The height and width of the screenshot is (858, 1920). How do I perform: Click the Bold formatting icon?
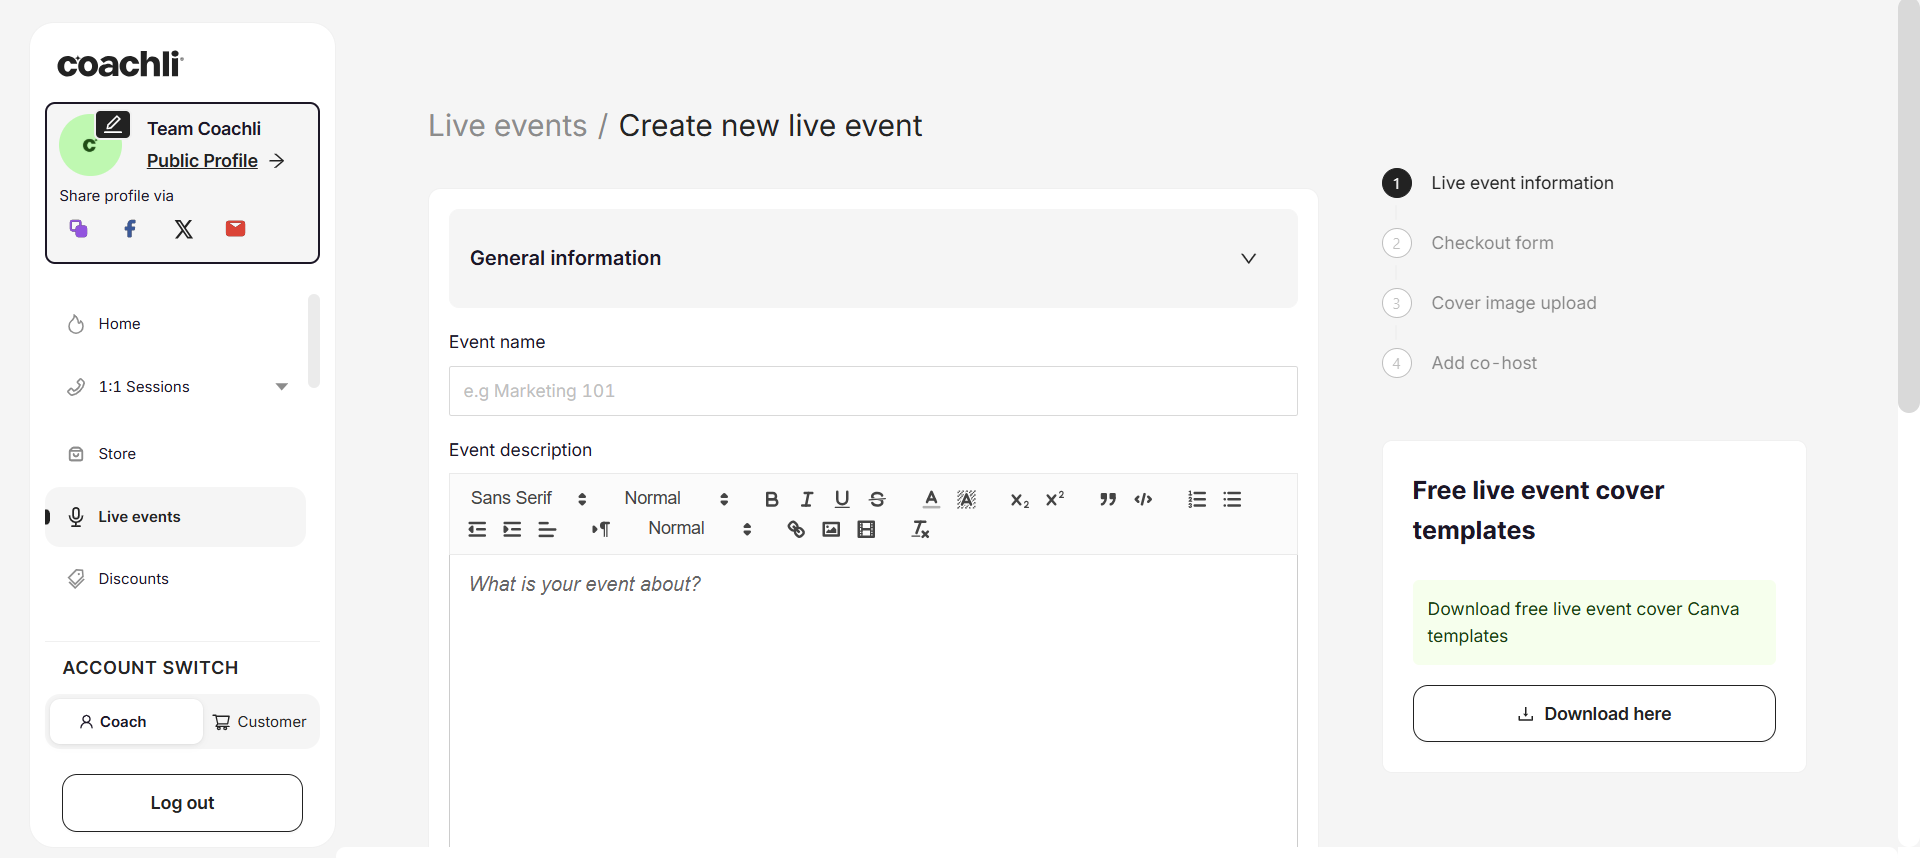tap(771, 499)
